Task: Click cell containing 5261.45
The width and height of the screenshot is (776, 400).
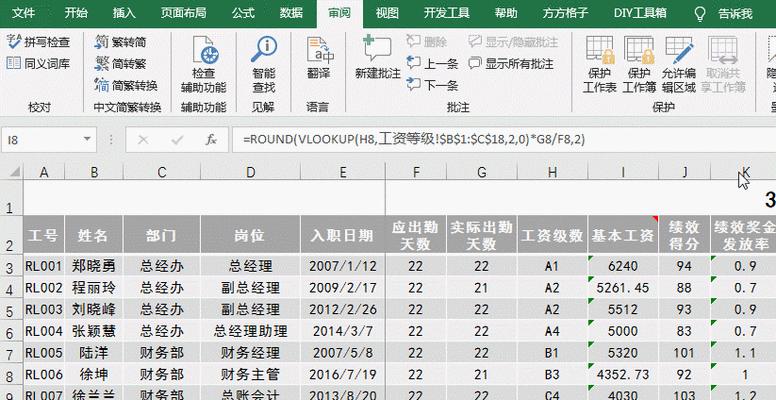Action: pyautogui.click(x=623, y=288)
